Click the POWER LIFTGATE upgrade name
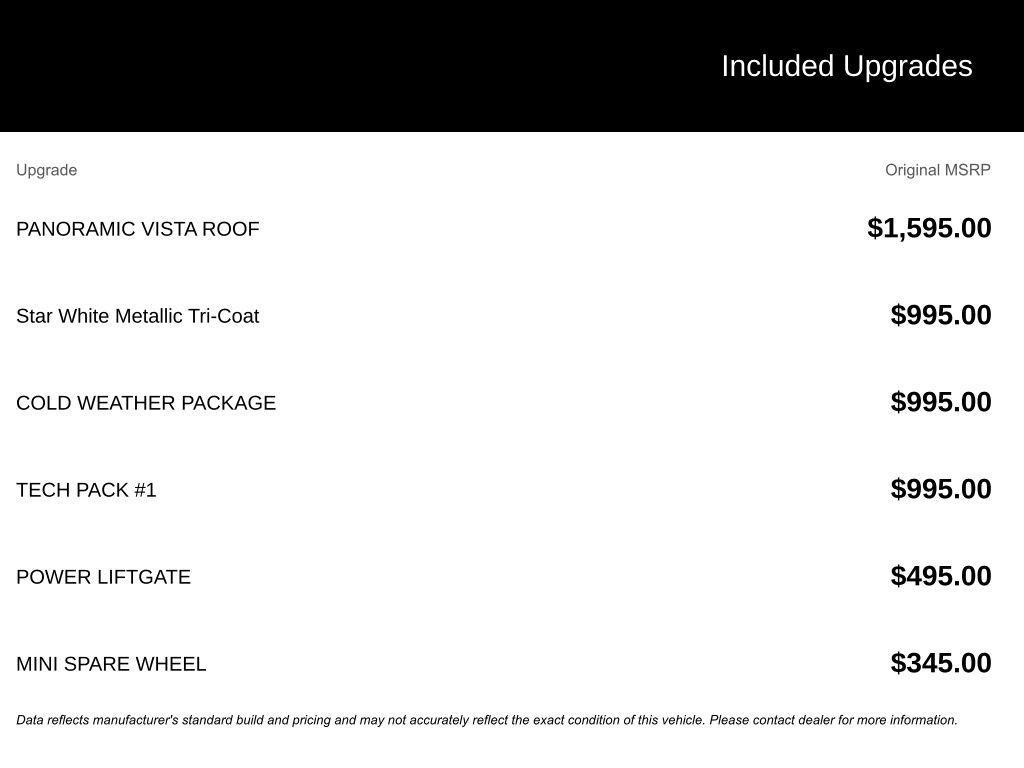The height and width of the screenshot is (768, 1024). 103,577
